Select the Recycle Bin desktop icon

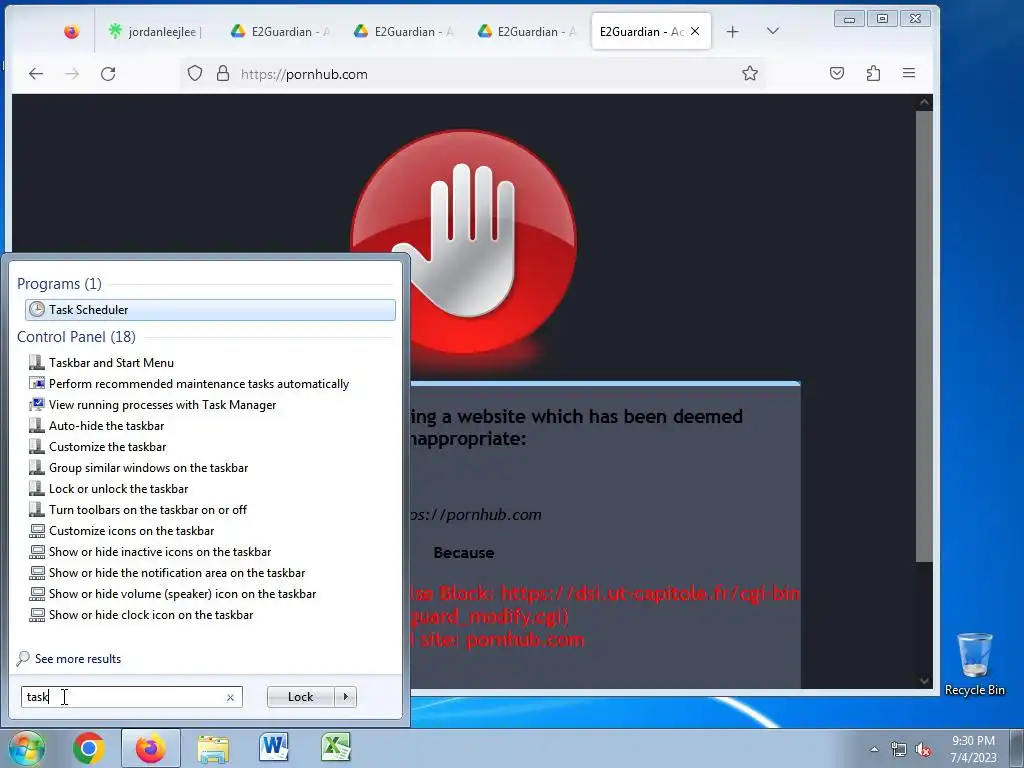tap(974, 665)
